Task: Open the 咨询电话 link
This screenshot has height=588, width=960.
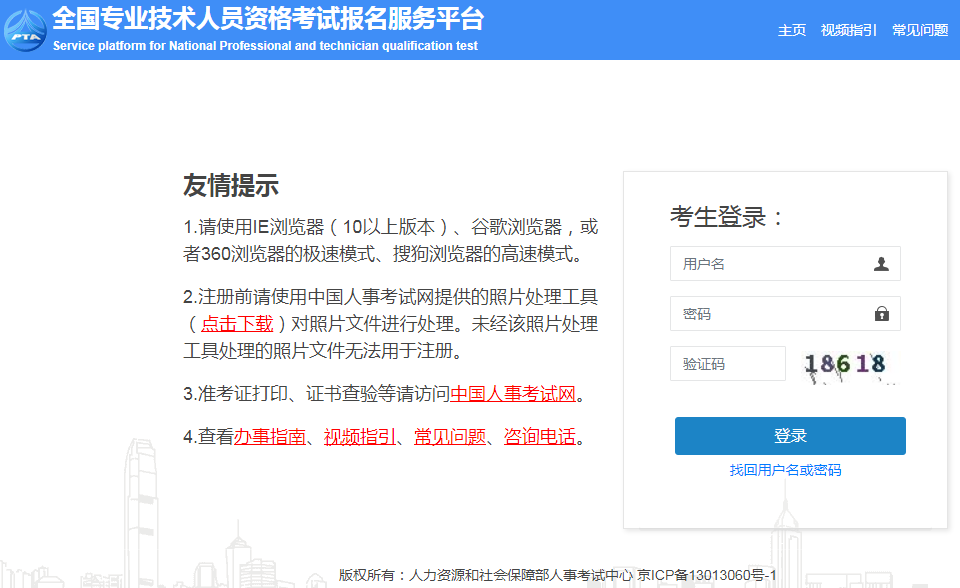Action: 540,437
